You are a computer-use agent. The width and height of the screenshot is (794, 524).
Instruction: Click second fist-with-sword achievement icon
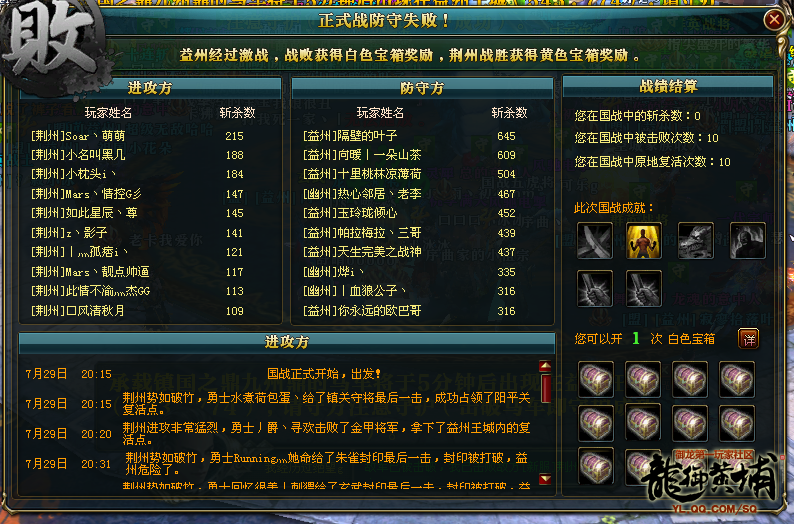(x=643, y=289)
